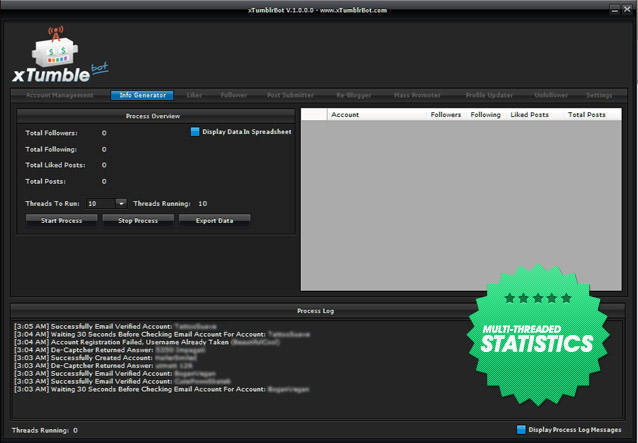Close the xTumblrBot window
The width and height of the screenshot is (638, 443).
[x=627, y=10]
